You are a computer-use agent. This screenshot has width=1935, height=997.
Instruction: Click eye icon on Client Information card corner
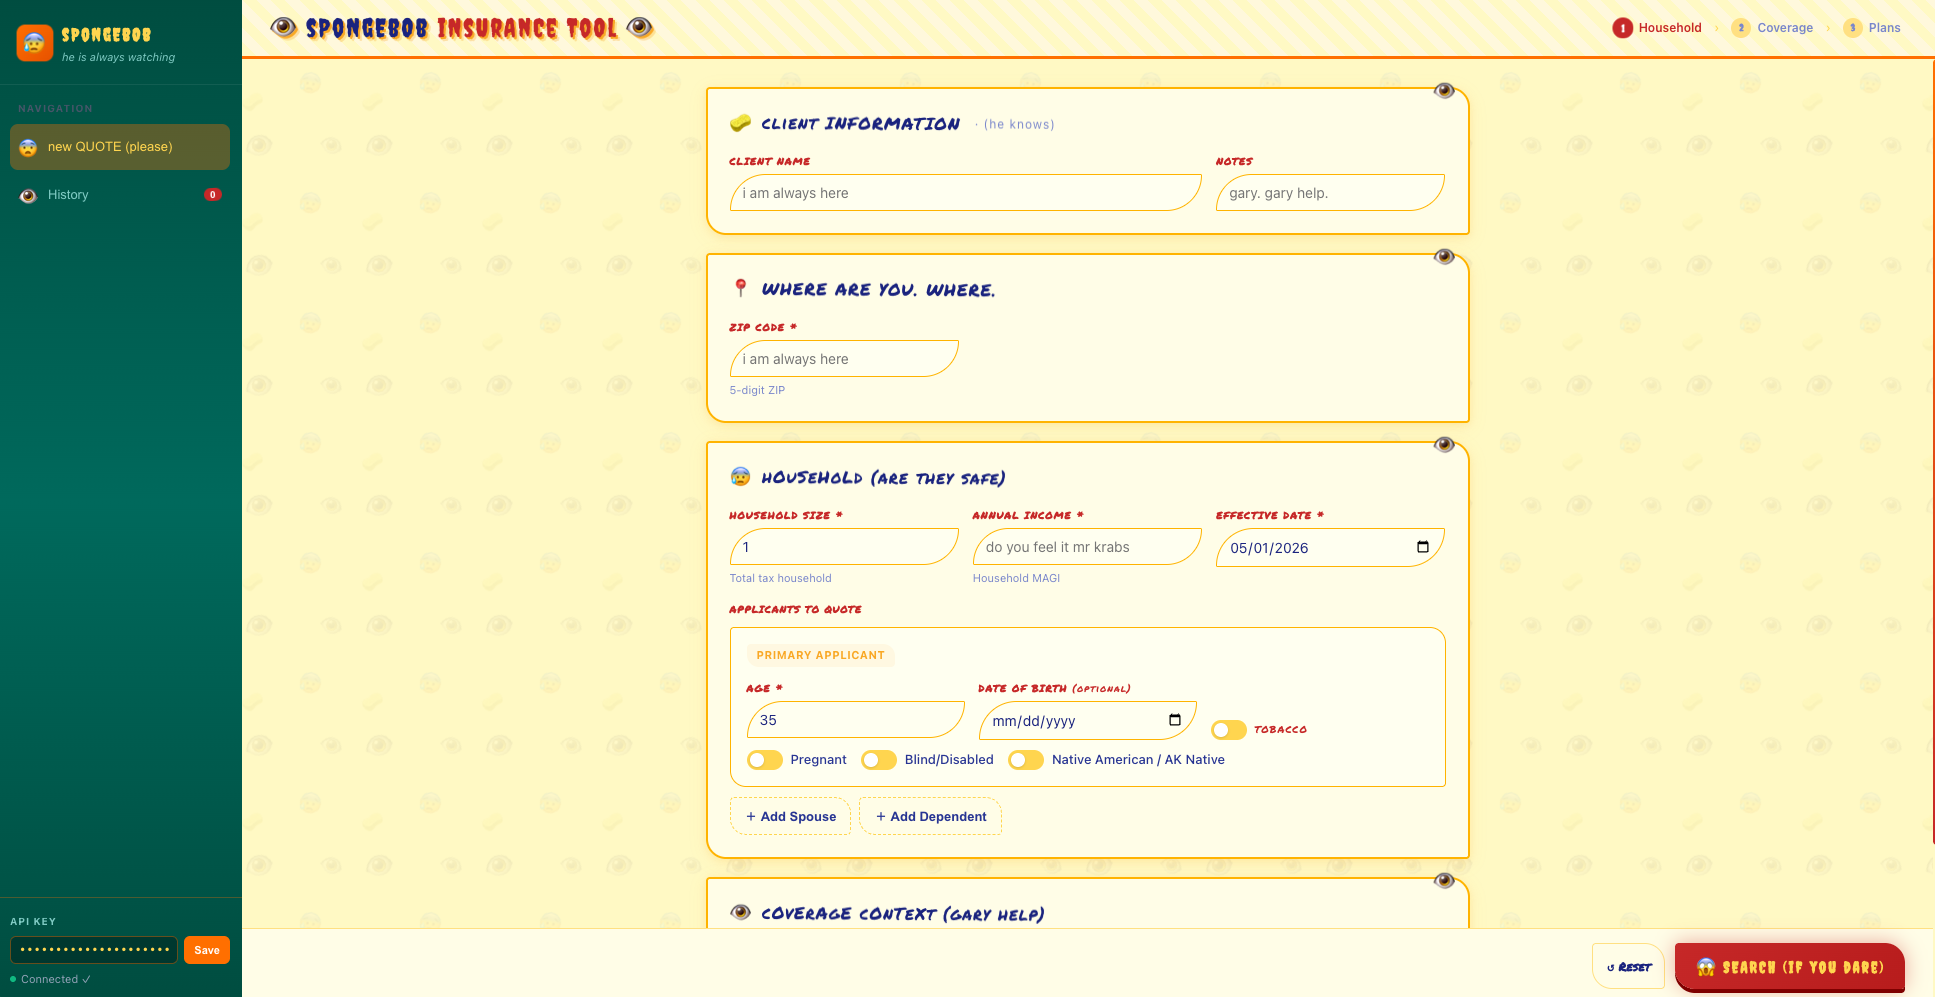(x=1444, y=91)
